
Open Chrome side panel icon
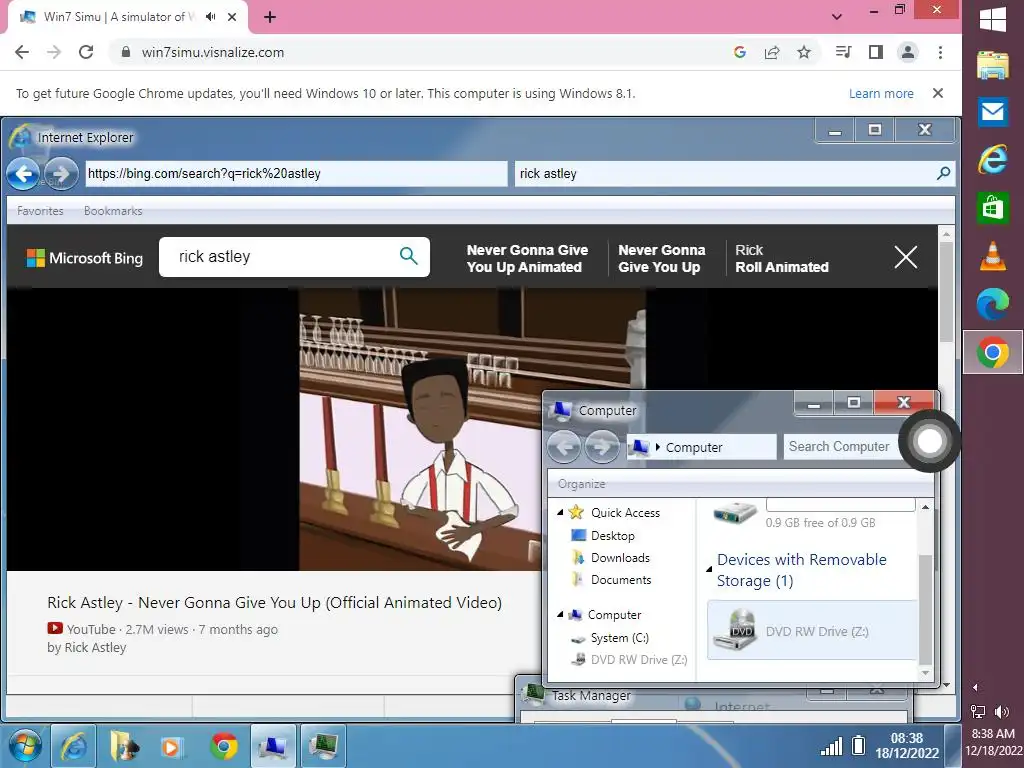(876, 52)
